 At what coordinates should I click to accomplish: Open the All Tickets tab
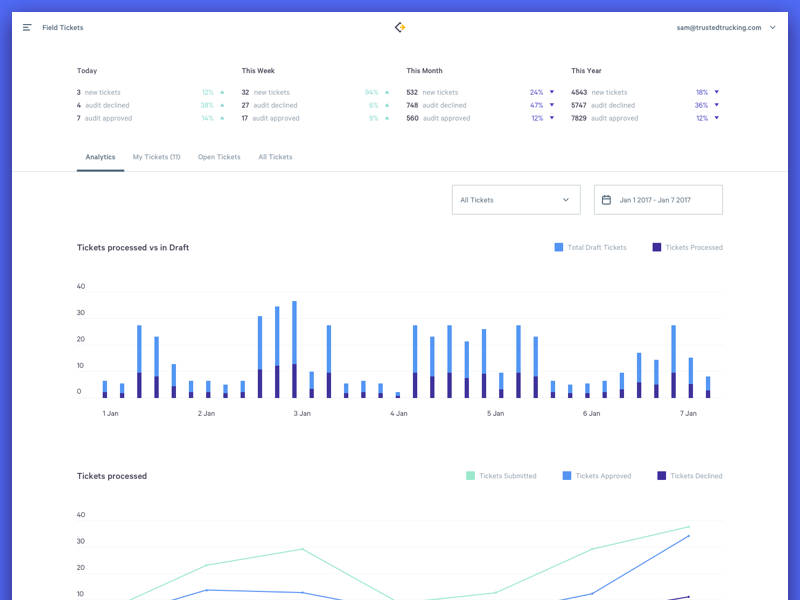pyautogui.click(x=275, y=157)
